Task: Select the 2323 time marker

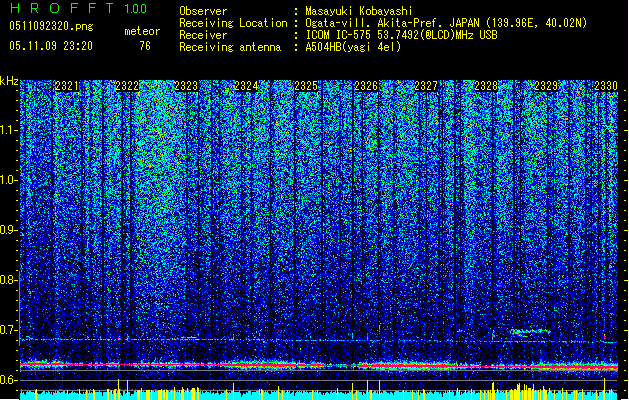Action: coord(186,86)
